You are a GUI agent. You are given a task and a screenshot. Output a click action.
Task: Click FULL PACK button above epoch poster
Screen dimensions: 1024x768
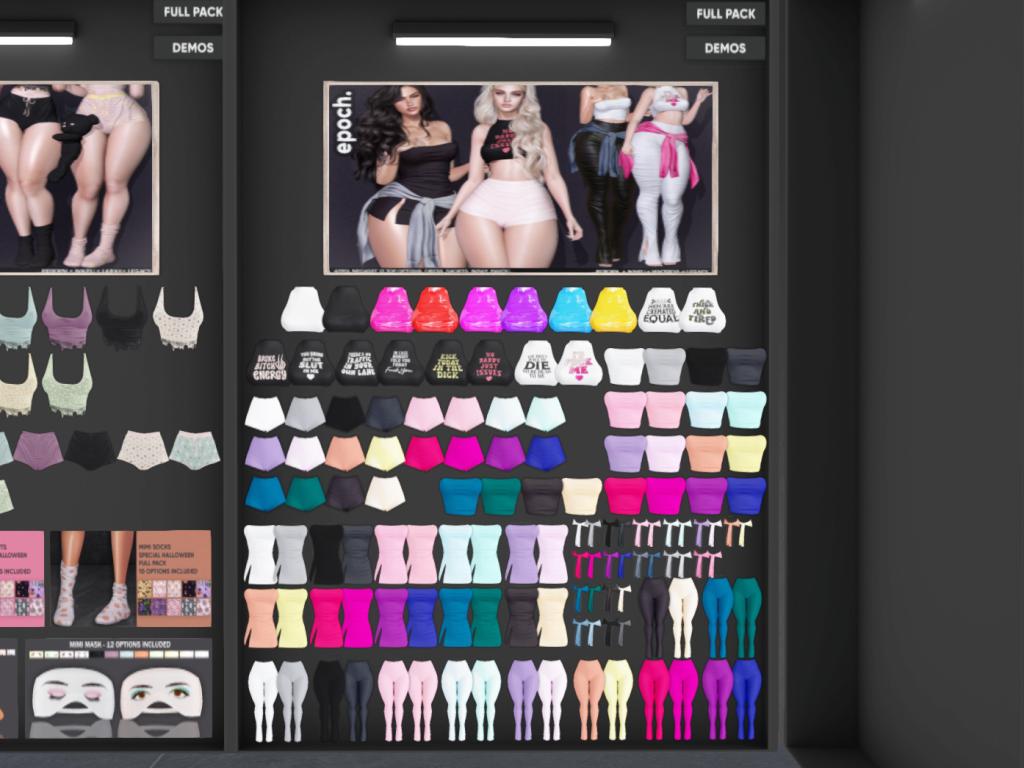coord(725,14)
